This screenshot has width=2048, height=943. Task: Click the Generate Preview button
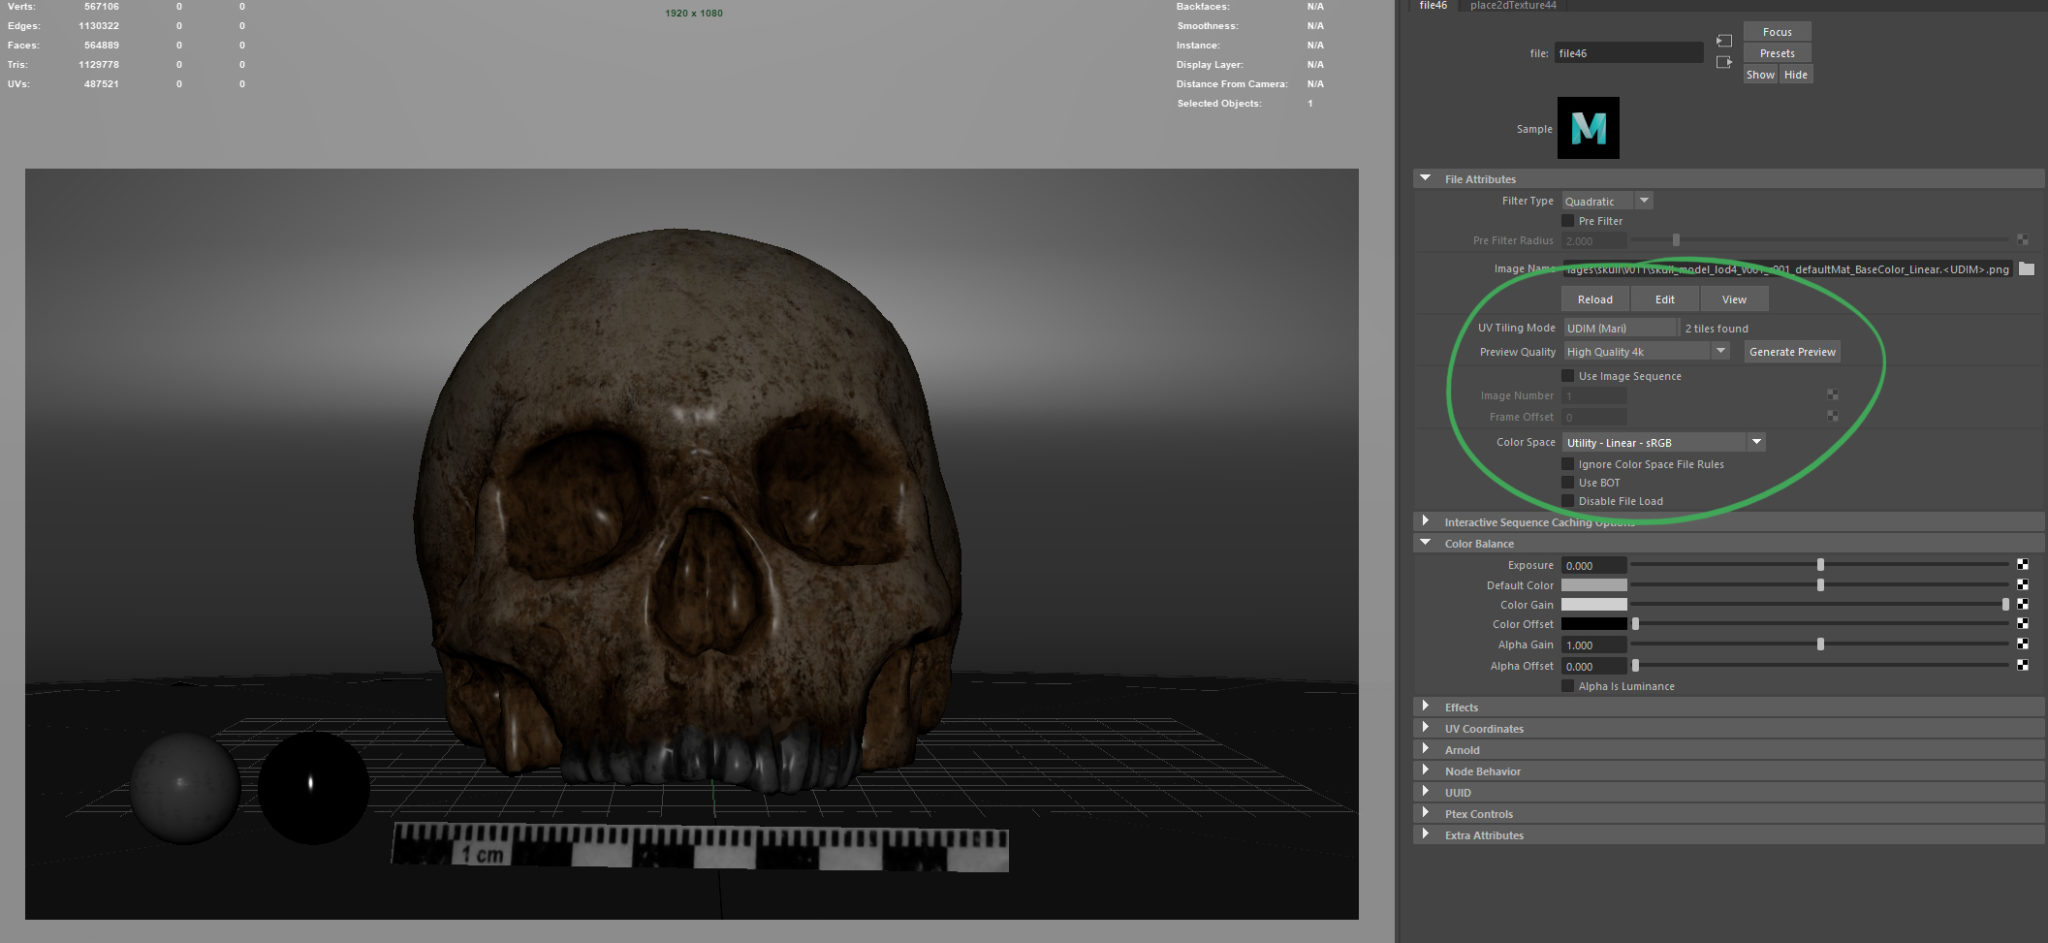[1791, 351]
